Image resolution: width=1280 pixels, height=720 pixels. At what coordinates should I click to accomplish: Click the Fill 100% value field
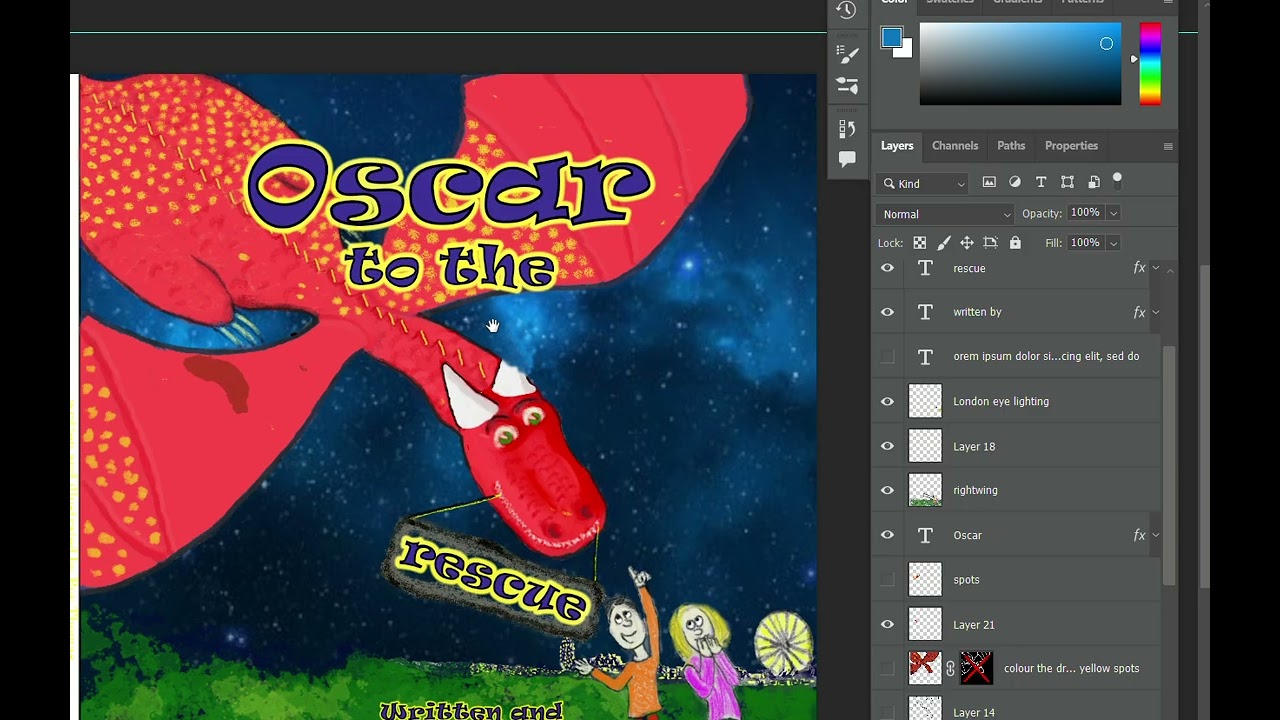(1085, 243)
